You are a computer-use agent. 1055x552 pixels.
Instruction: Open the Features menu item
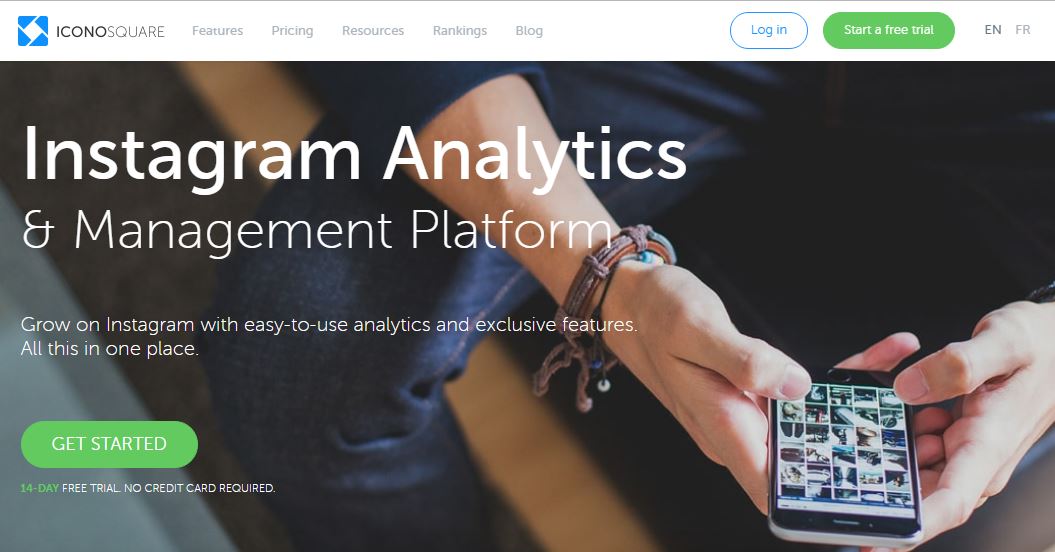(x=217, y=31)
